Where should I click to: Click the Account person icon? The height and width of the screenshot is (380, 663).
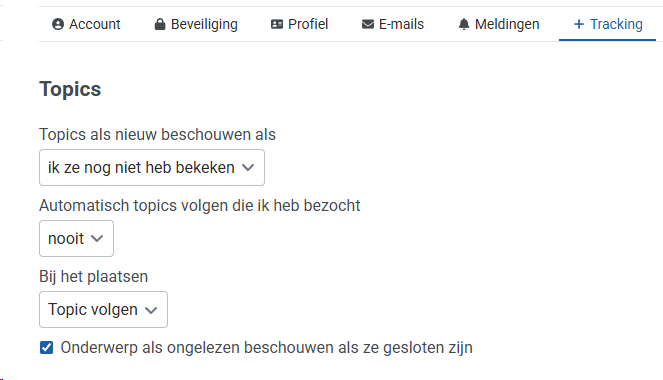[x=58, y=25]
